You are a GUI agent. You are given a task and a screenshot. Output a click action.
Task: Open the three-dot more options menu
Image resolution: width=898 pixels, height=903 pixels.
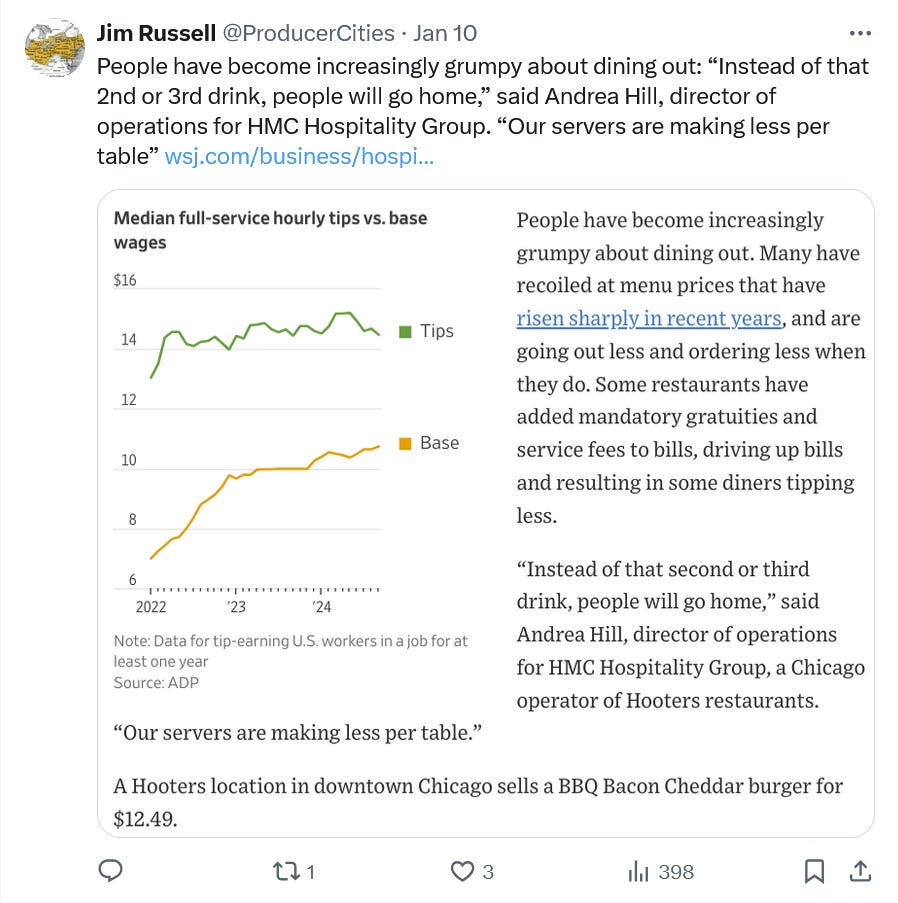[x=860, y=33]
